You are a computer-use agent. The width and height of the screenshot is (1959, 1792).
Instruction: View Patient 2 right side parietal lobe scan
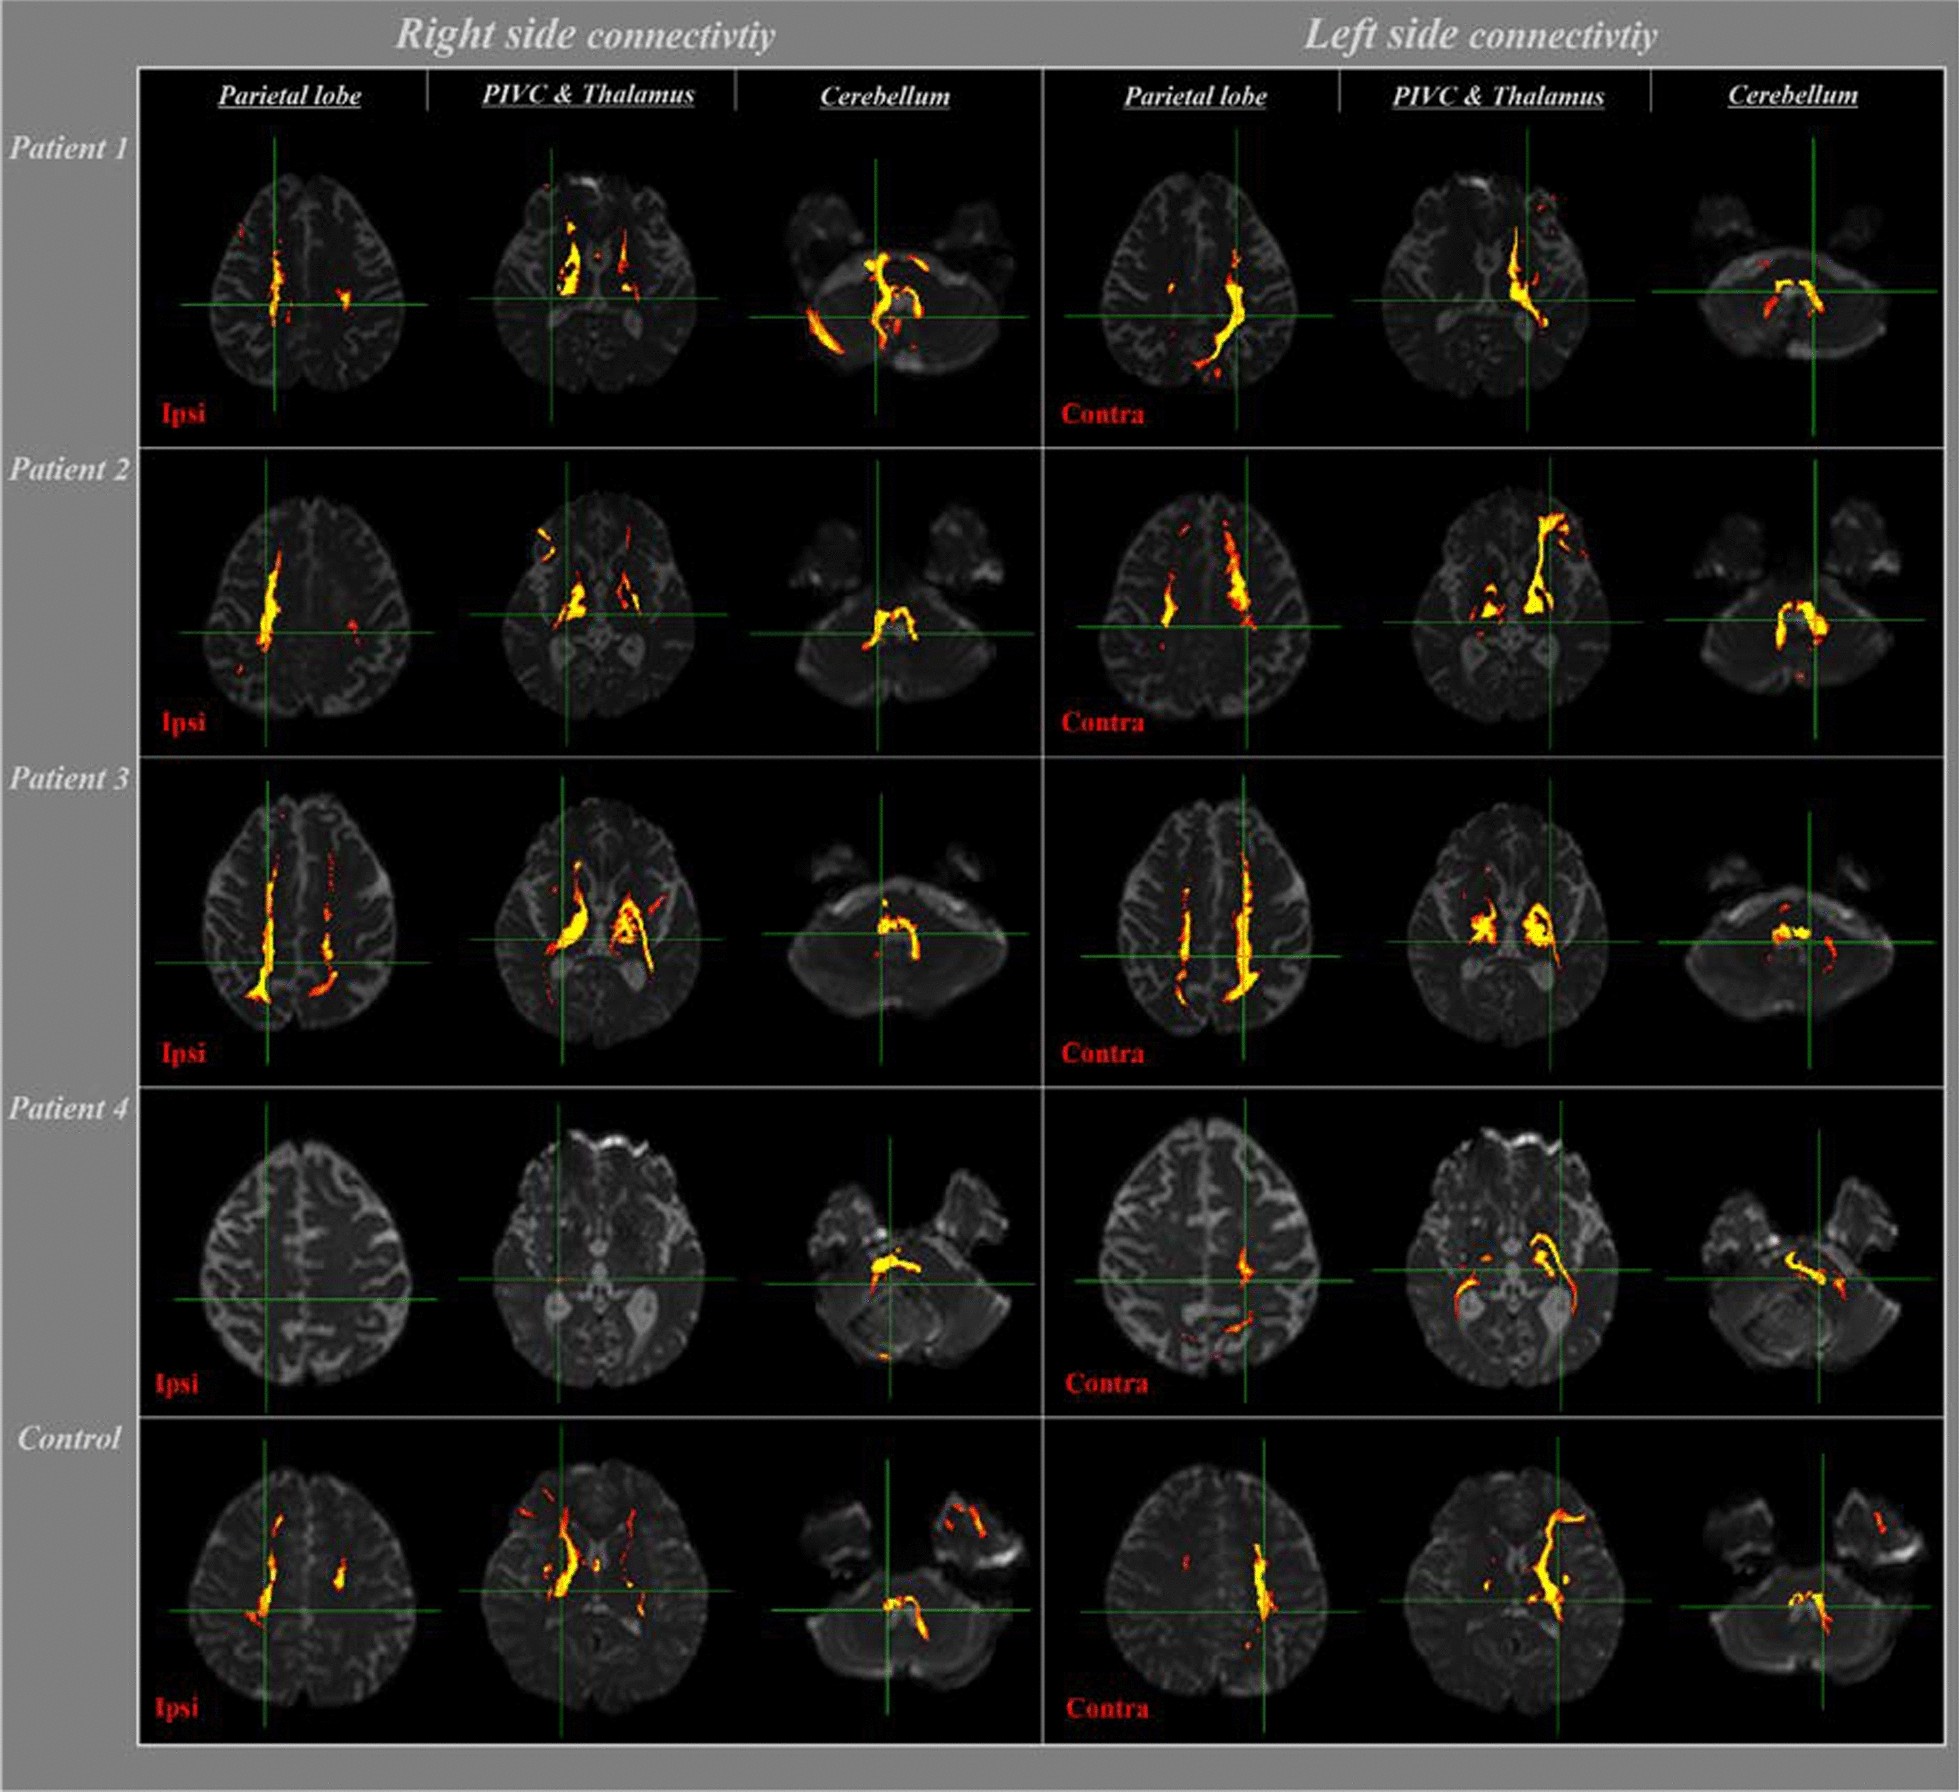pyautogui.click(x=308, y=608)
